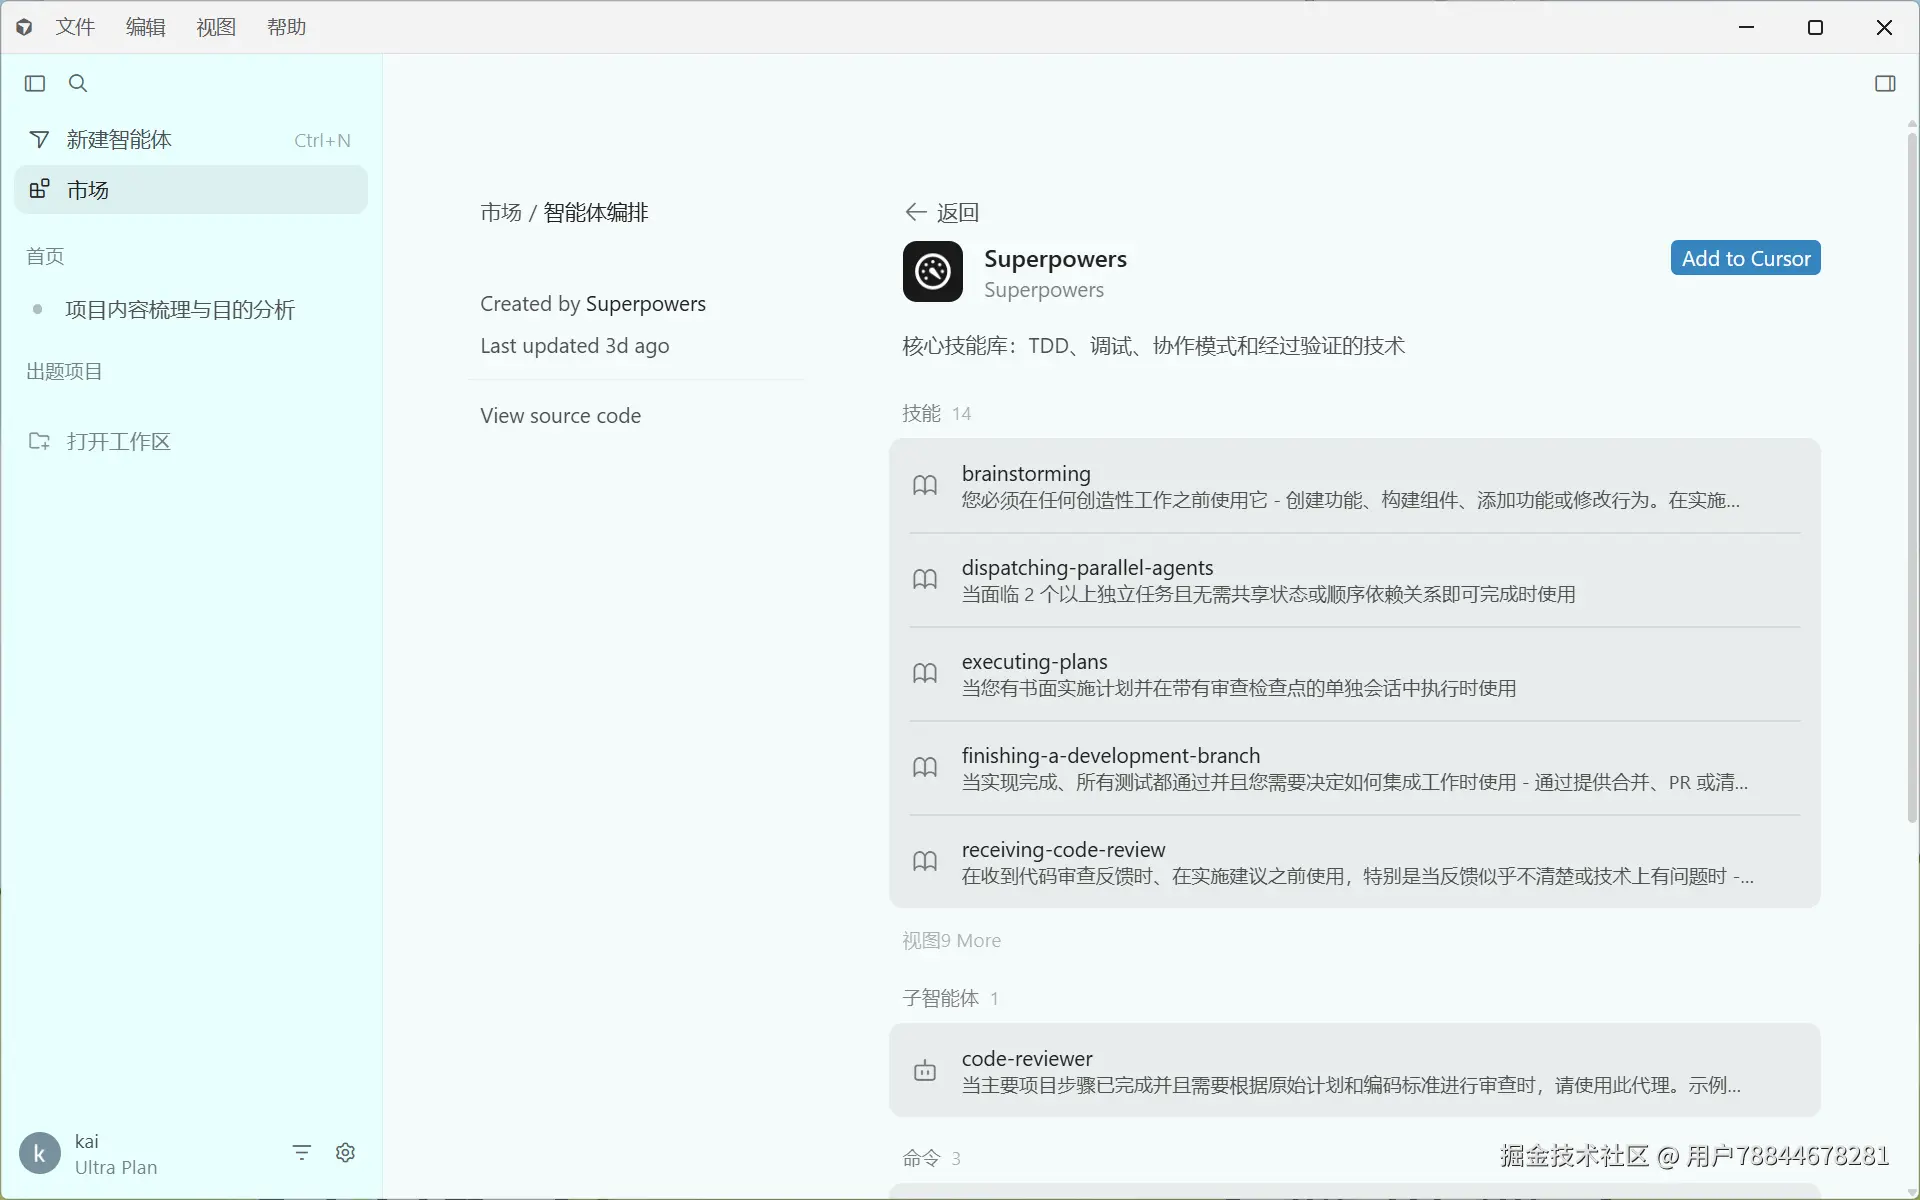This screenshot has height=1200, width=1920.
Task: Click the Cursor app logo icon
Action: coord(24,27)
